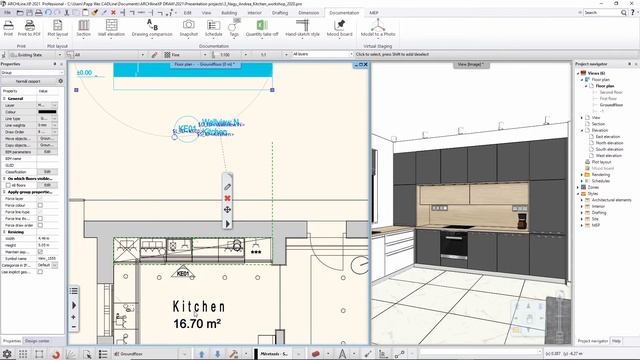The width and height of the screenshot is (640, 360).
Task: Collapse the General section in Properties
Action: click(4, 99)
